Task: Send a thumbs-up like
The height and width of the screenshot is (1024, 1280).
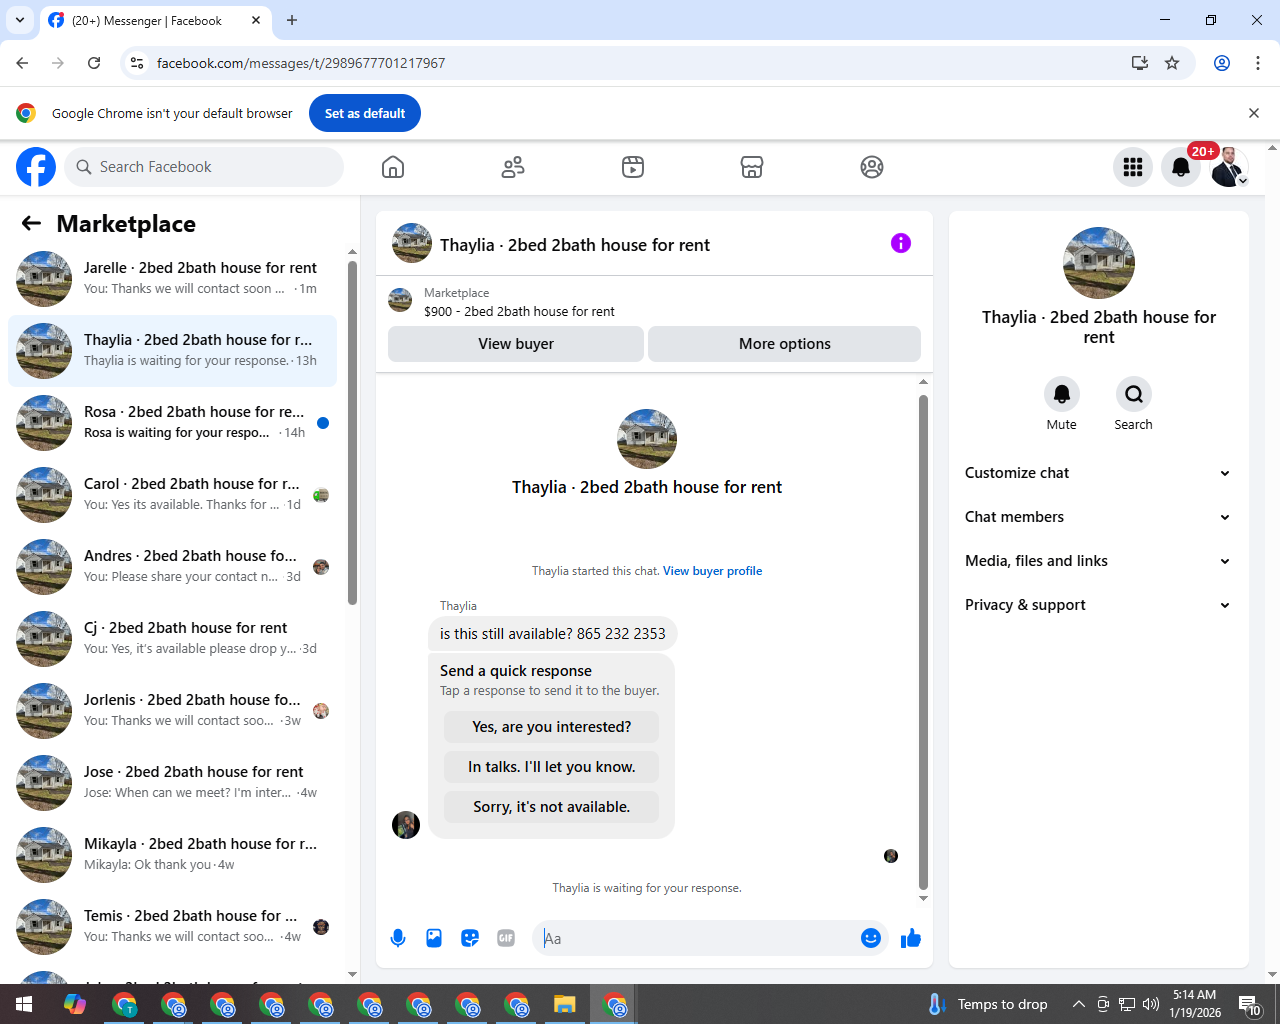Action: pos(911,938)
